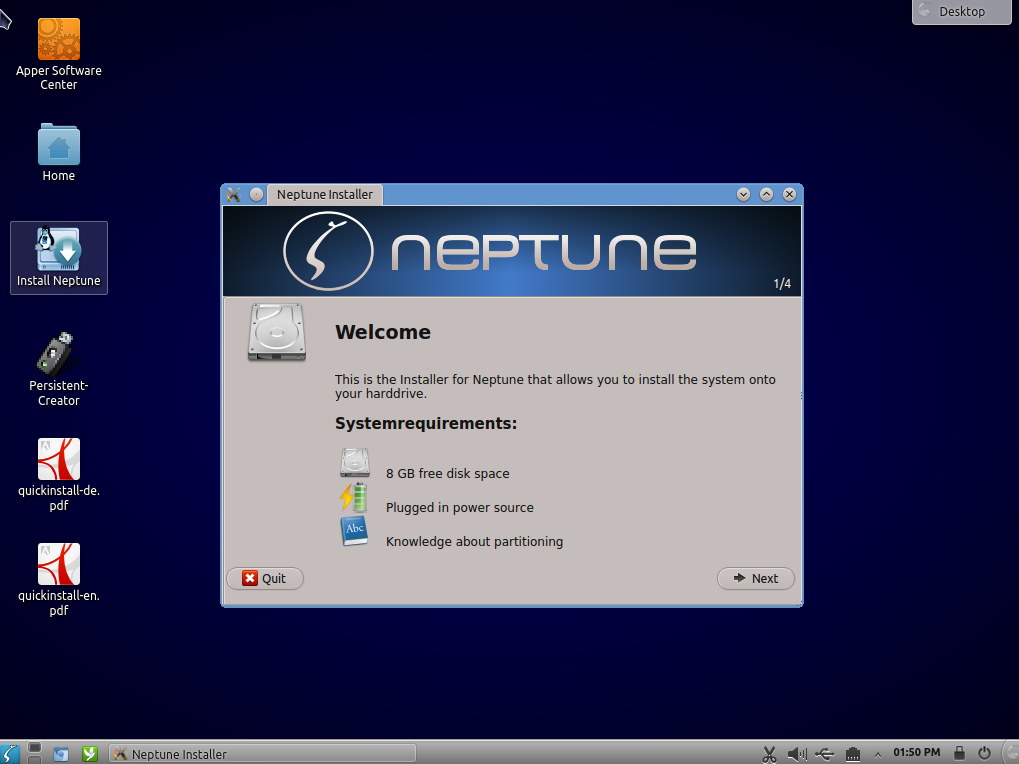
Task: Click the 'Knowledge about partitioning' text
Action: click(x=474, y=541)
